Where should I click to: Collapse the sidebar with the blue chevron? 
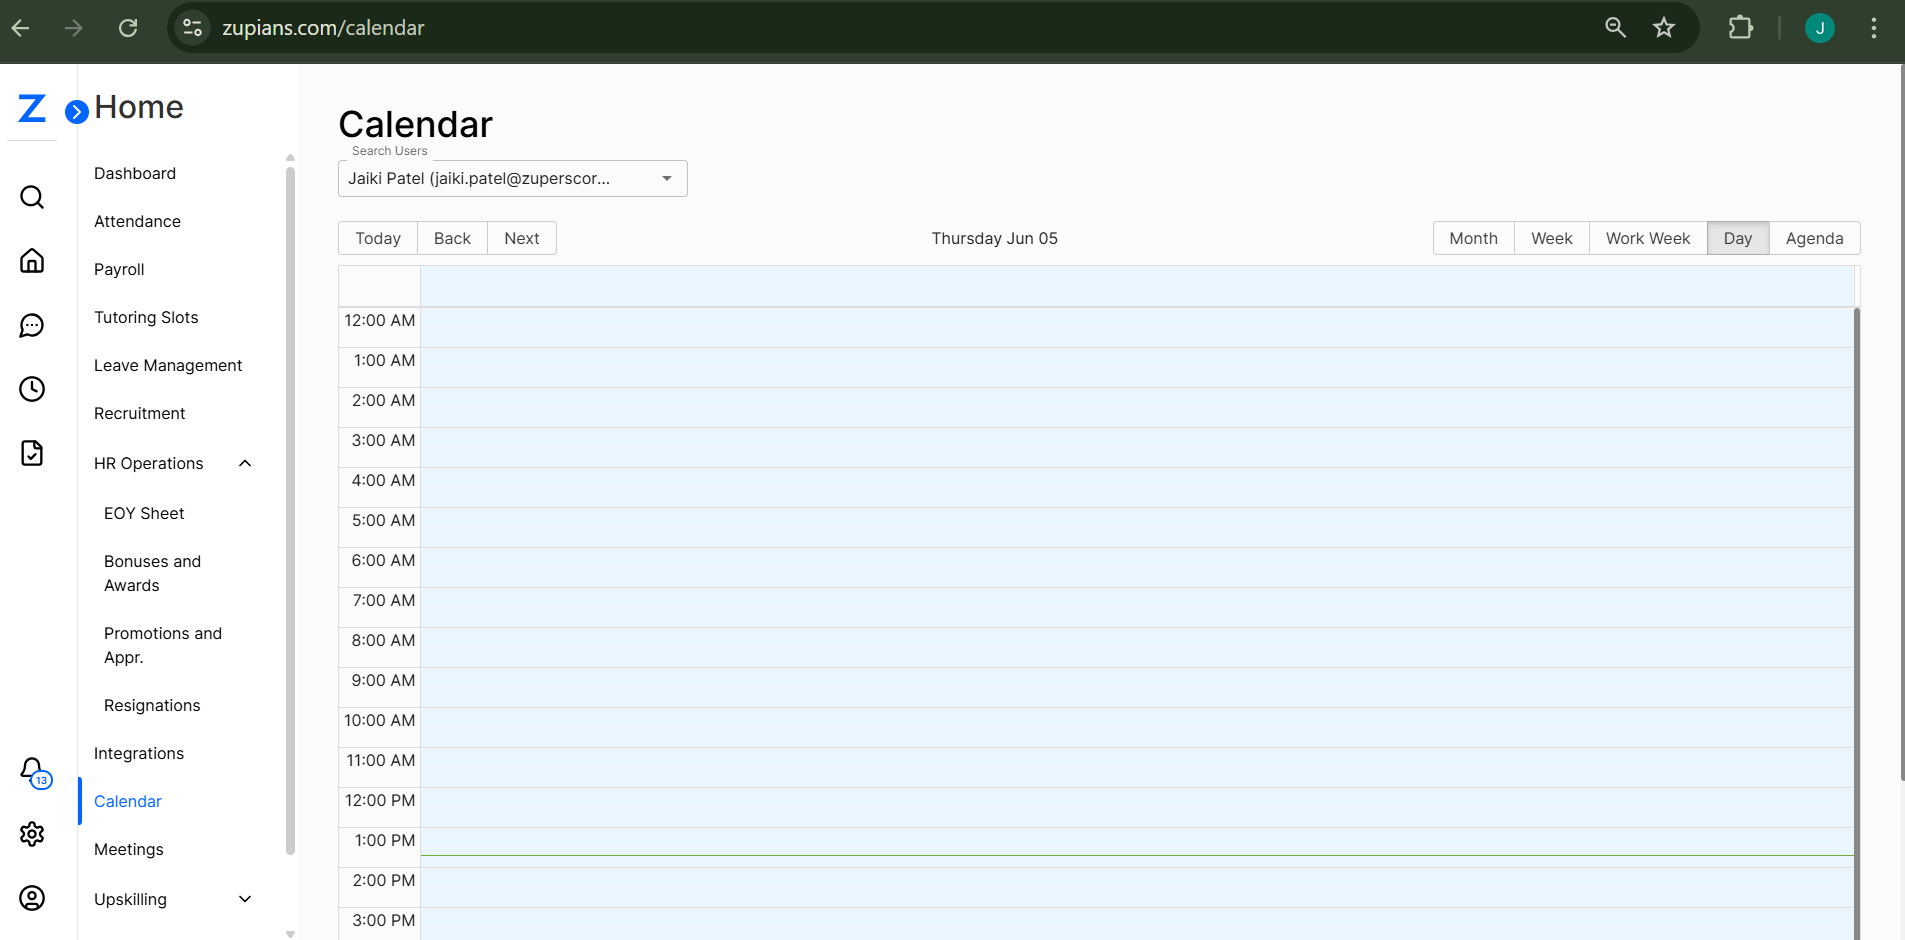pyautogui.click(x=77, y=112)
